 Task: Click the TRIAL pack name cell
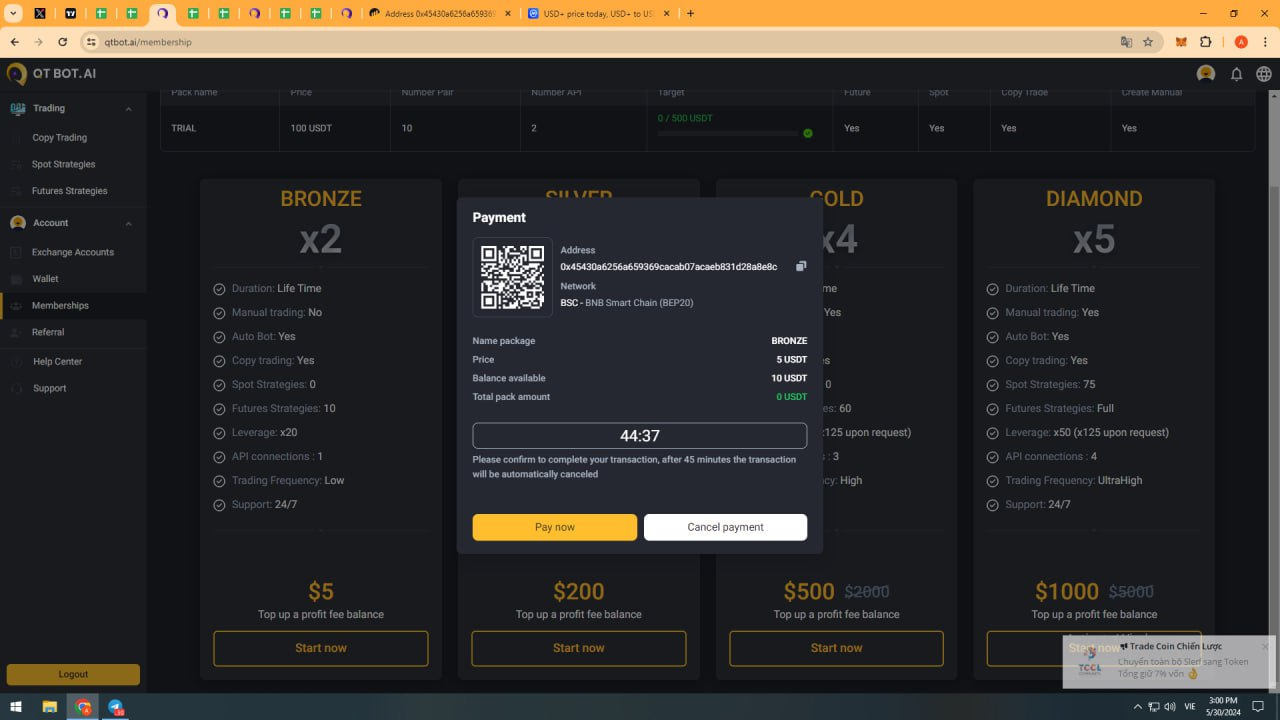[184, 128]
